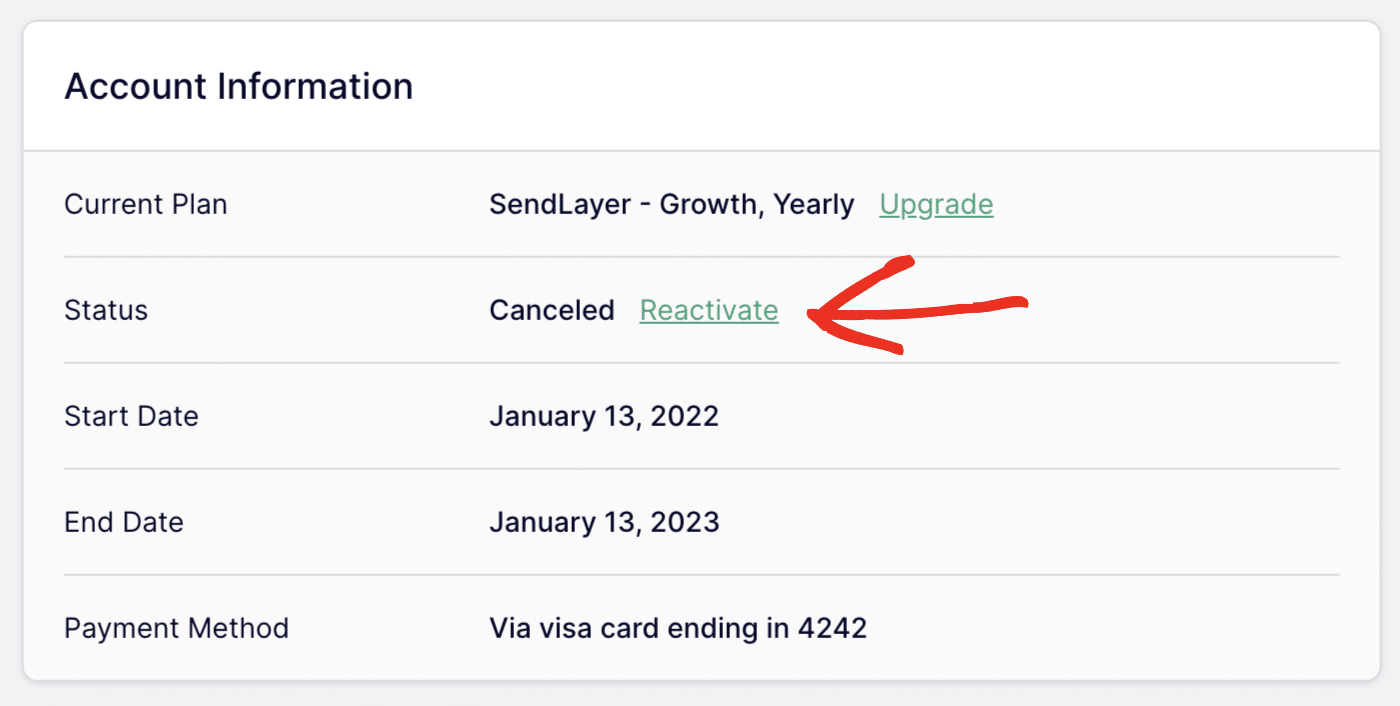Click the End Date label
1400x706 pixels.
[x=124, y=523]
